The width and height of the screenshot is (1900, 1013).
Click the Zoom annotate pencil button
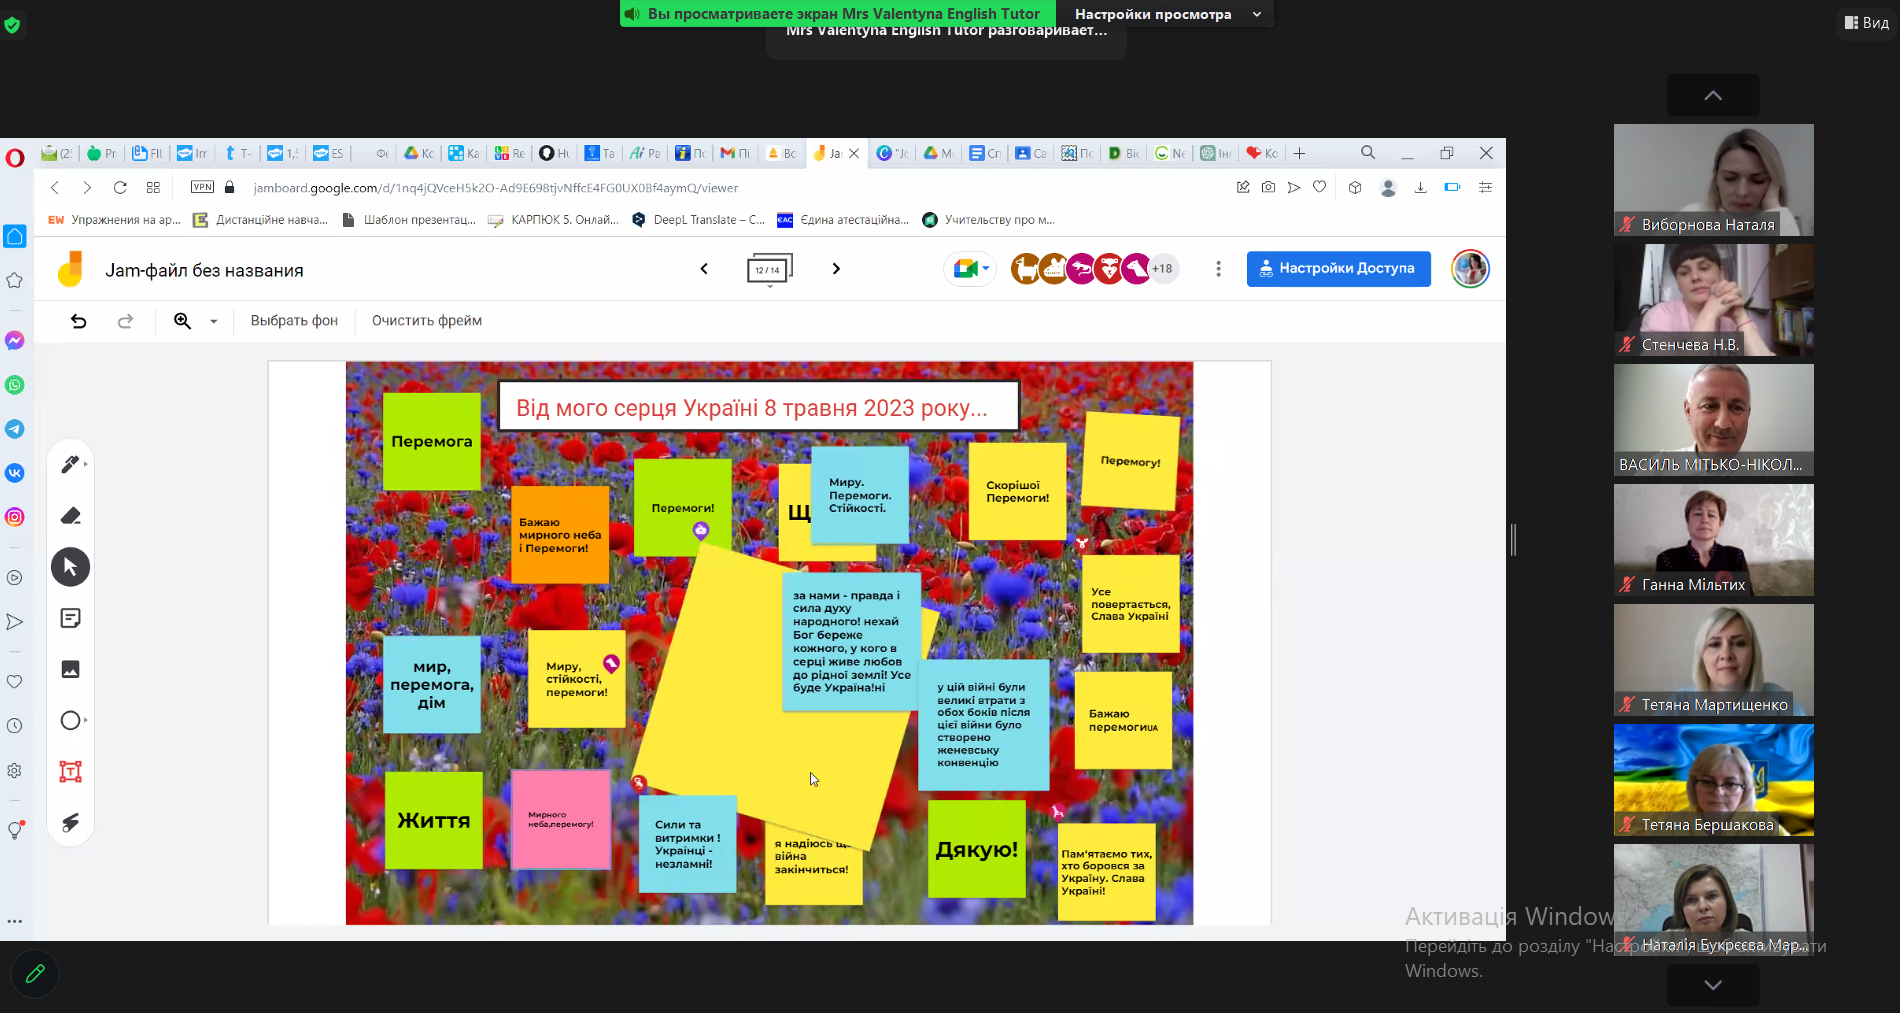(x=35, y=973)
